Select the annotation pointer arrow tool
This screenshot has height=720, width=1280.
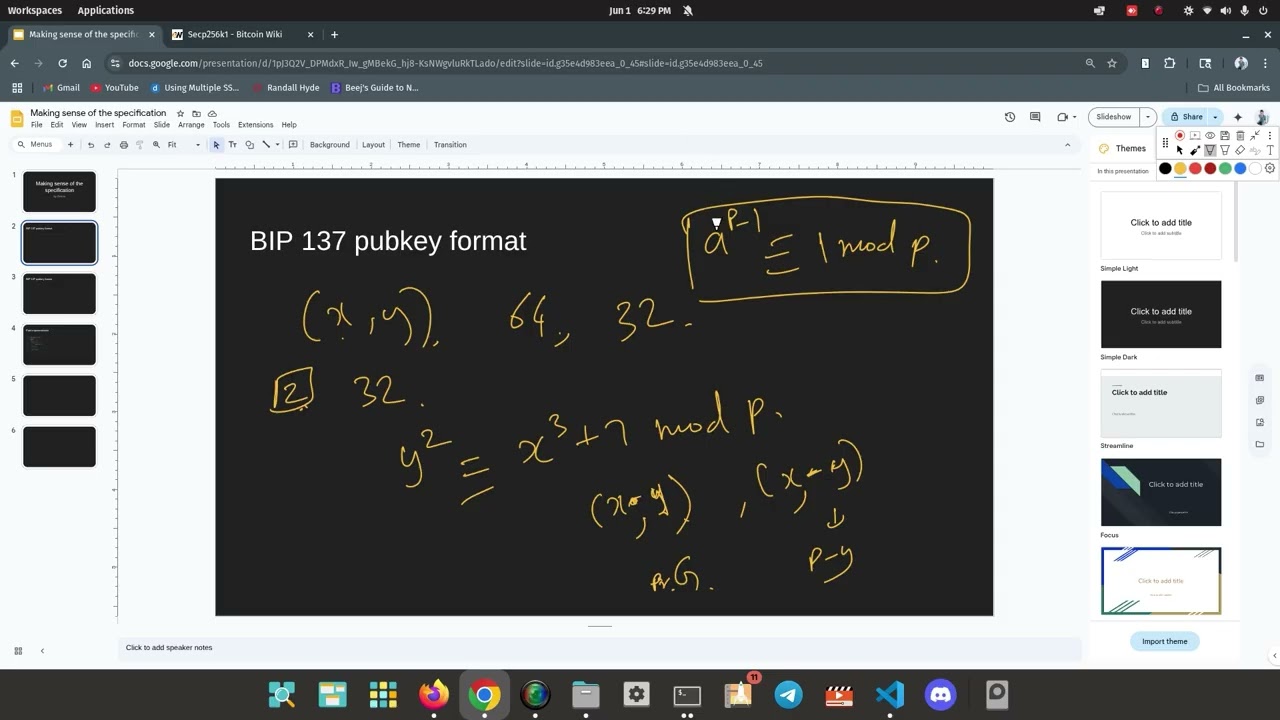(1180, 150)
